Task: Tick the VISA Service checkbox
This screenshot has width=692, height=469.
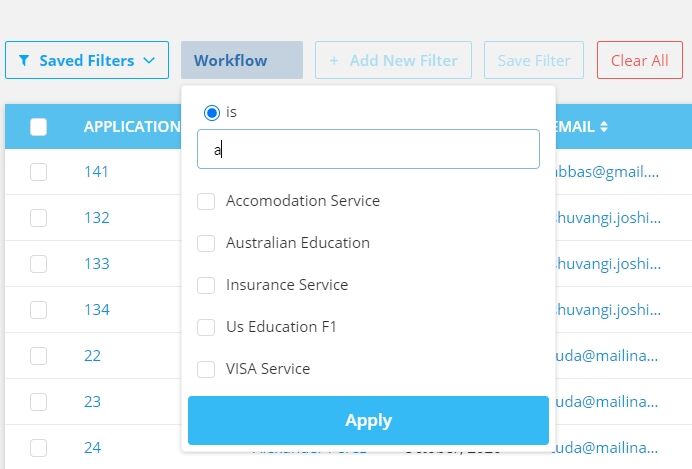Action: tap(206, 369)
